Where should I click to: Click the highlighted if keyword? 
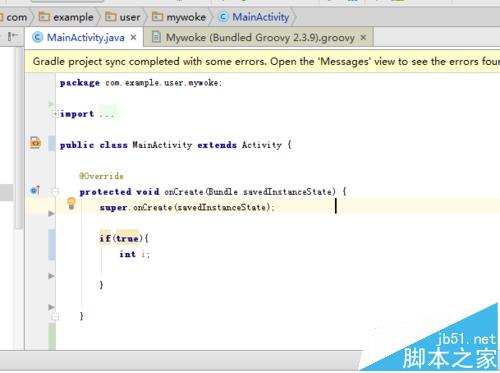pyautogui.click(x=105, y=239)
